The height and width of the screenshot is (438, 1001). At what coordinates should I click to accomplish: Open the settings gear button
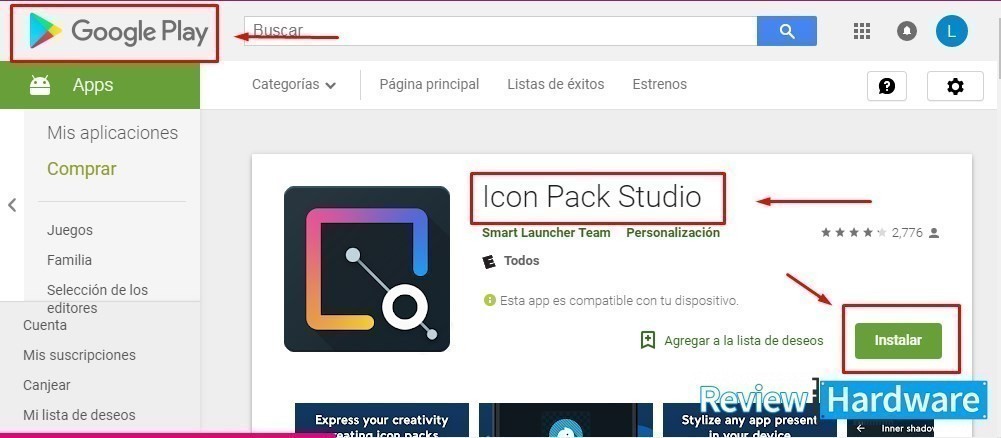click(955, 86)
